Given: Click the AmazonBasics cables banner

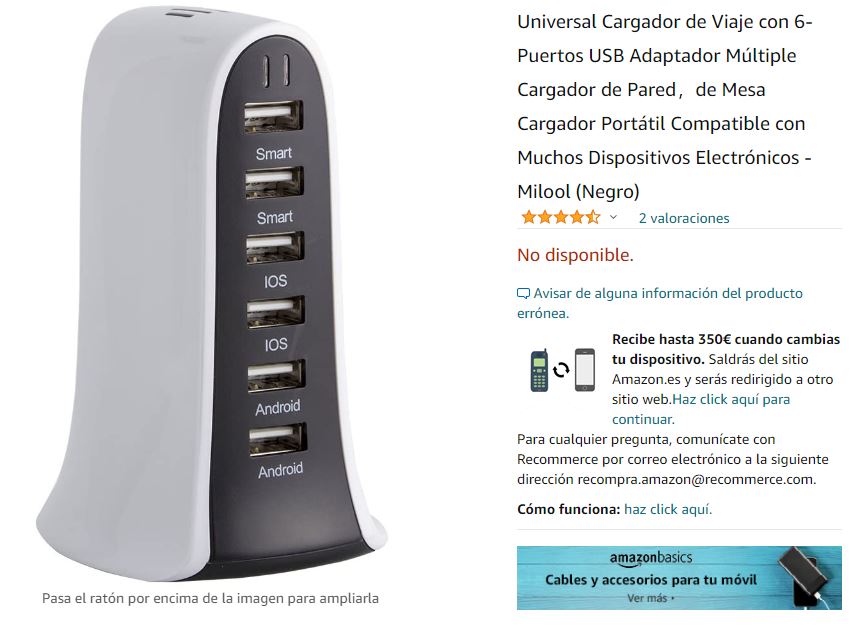Looking at the screenshot, I should pyautogui.click(x=679, y=578).
